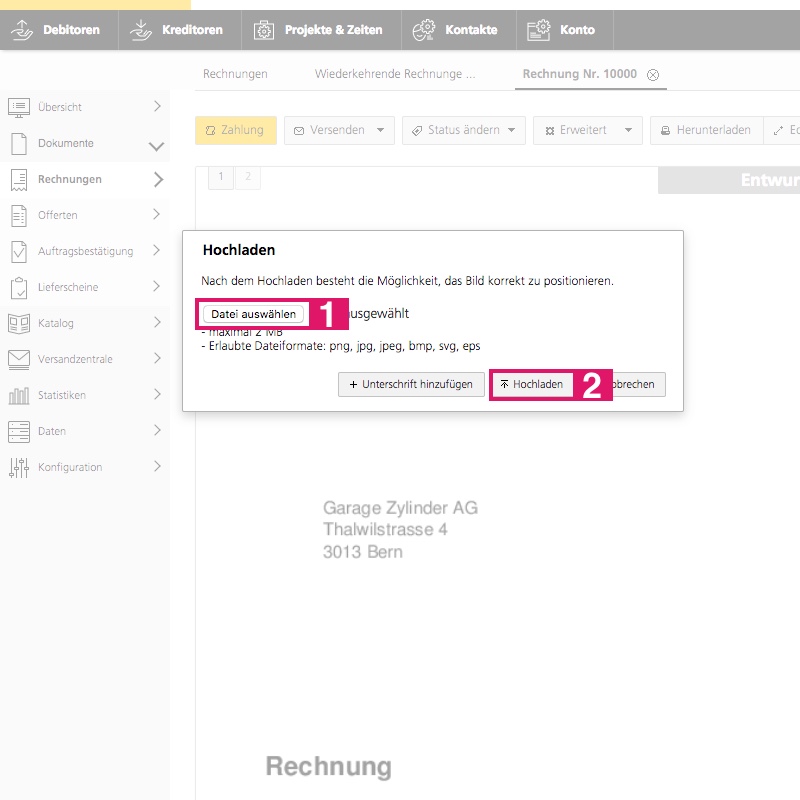Screen dimensions: 800x800
Task: Click the Offerten document icon
Action: pos(18,215)
